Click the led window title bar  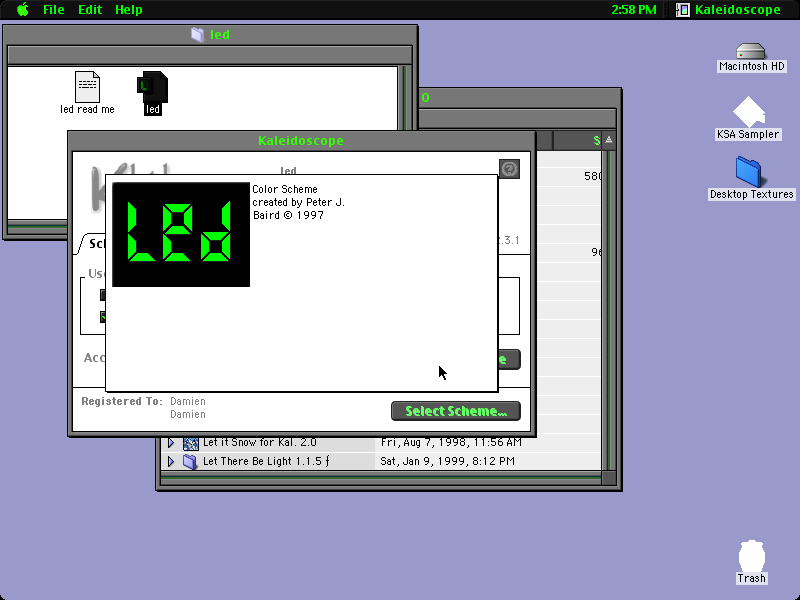click(x=210, y=35)
